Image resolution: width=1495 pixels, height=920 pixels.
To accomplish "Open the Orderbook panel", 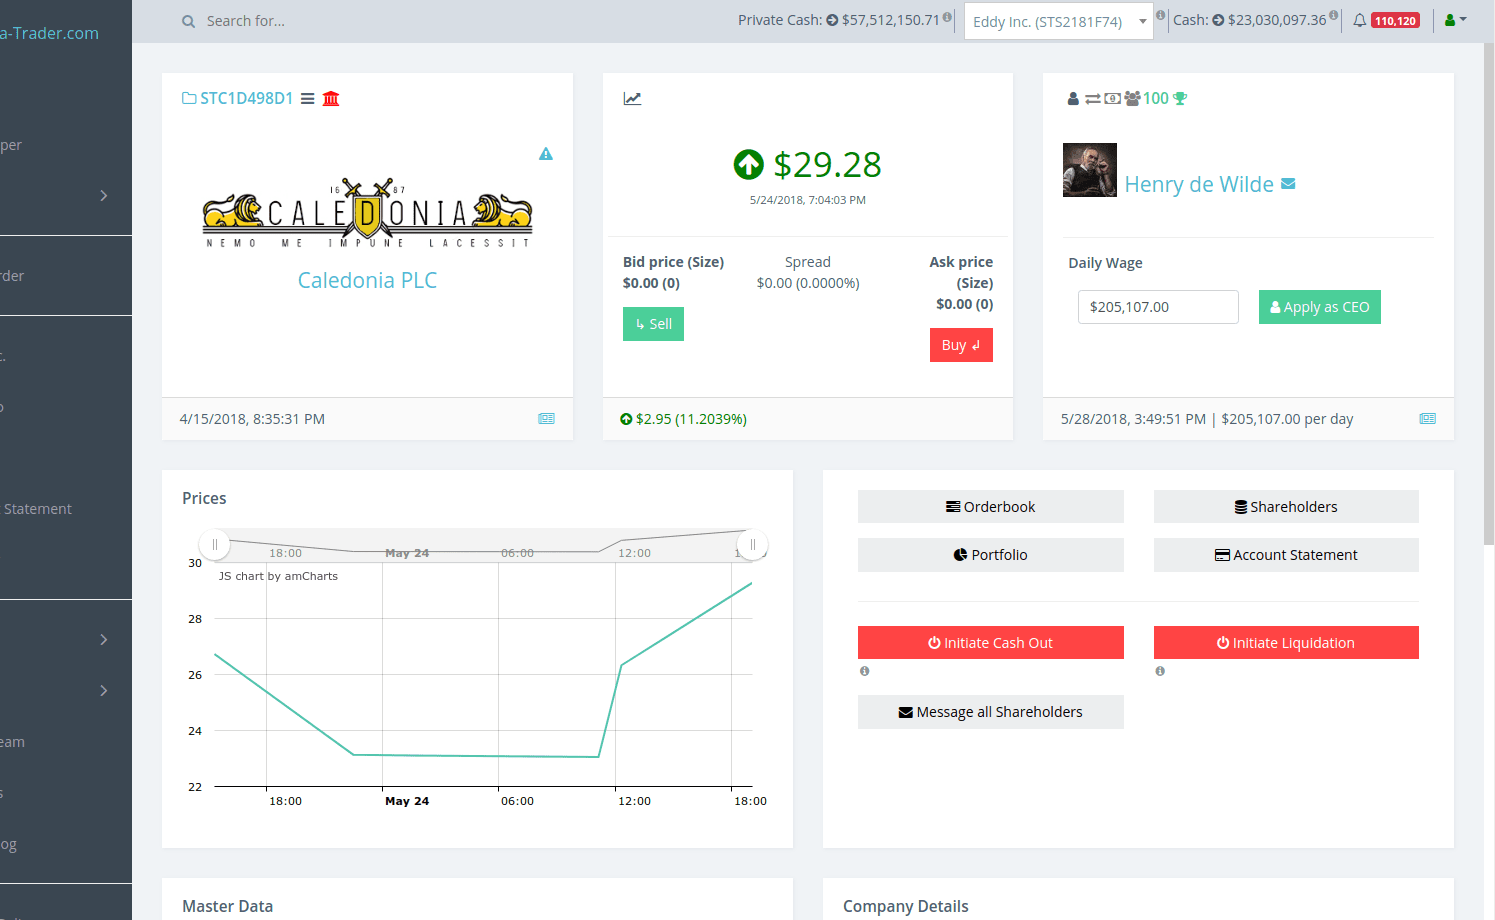I will coord(990,506).
